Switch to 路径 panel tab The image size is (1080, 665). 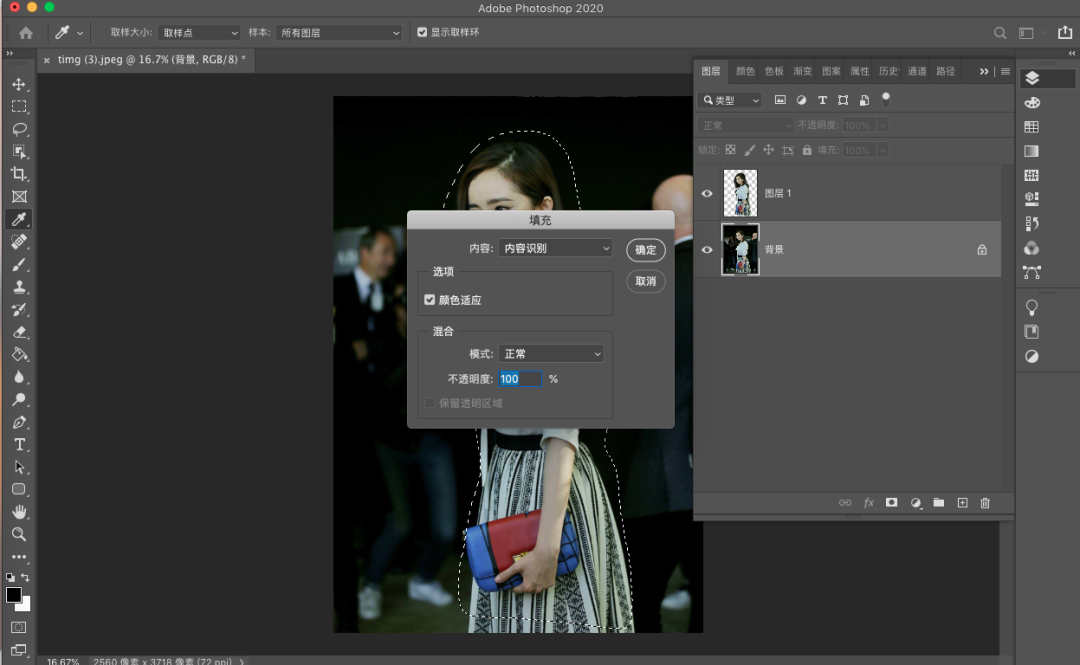click(x=946, y=71)
